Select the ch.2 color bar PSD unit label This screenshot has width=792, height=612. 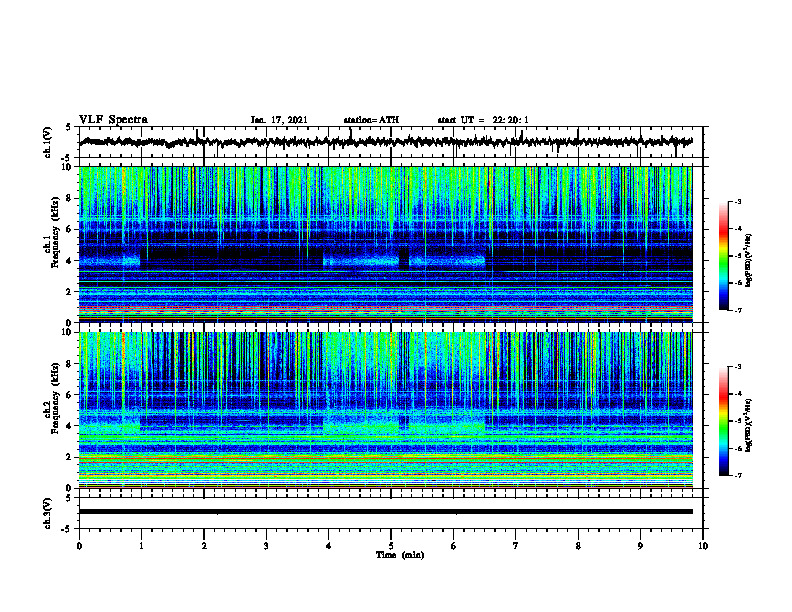pos(749,424)
